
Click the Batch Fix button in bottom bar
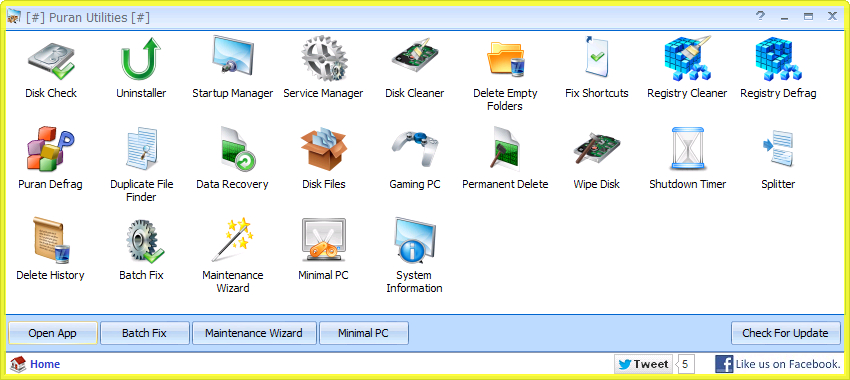144,333
